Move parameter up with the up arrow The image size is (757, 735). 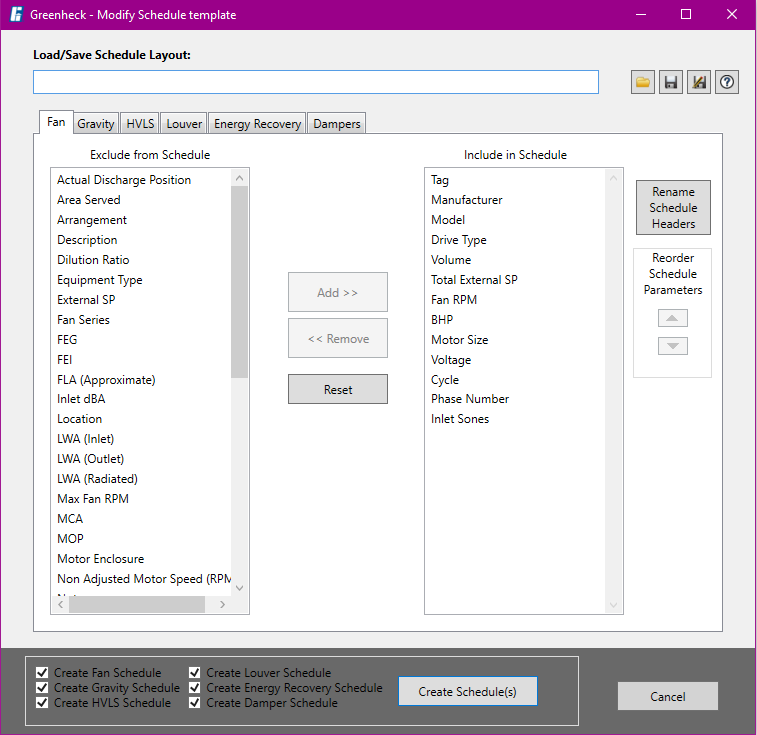coord(673,318)
